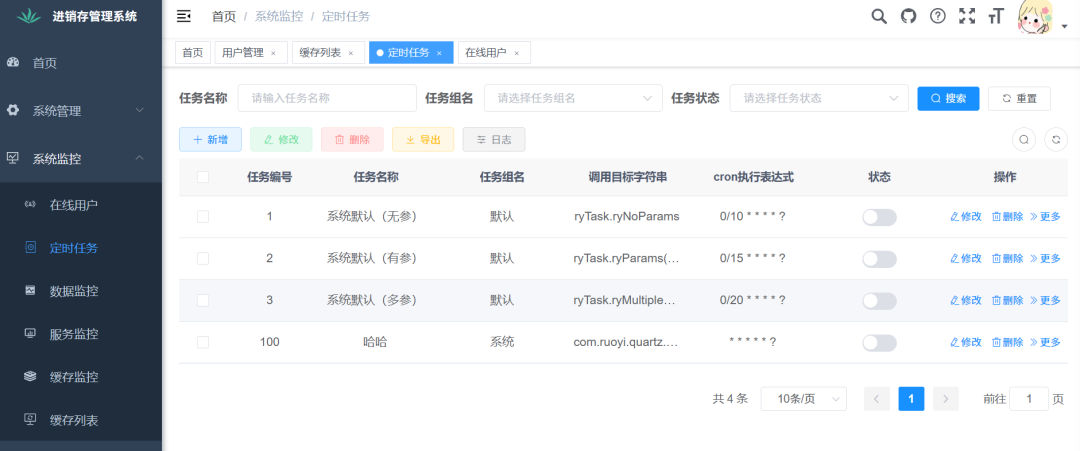The width and height of the screenshot is (1080, 451).
Task: Open 更多 menu for task 系统默认（无参）
Action: pos(1045,217)
